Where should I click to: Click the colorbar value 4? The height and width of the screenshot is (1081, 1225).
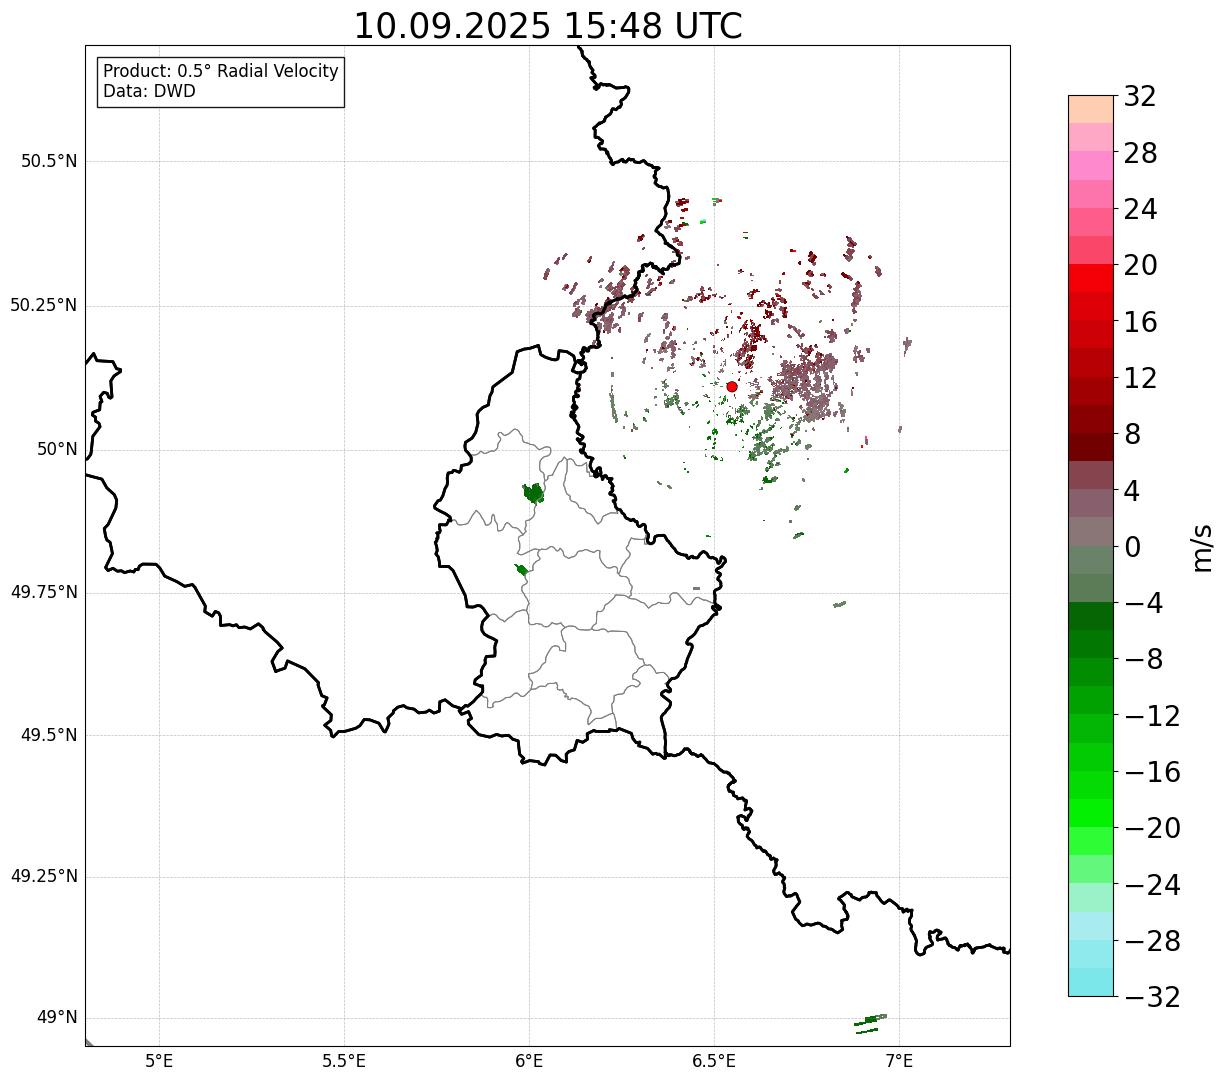(1132, 490)
